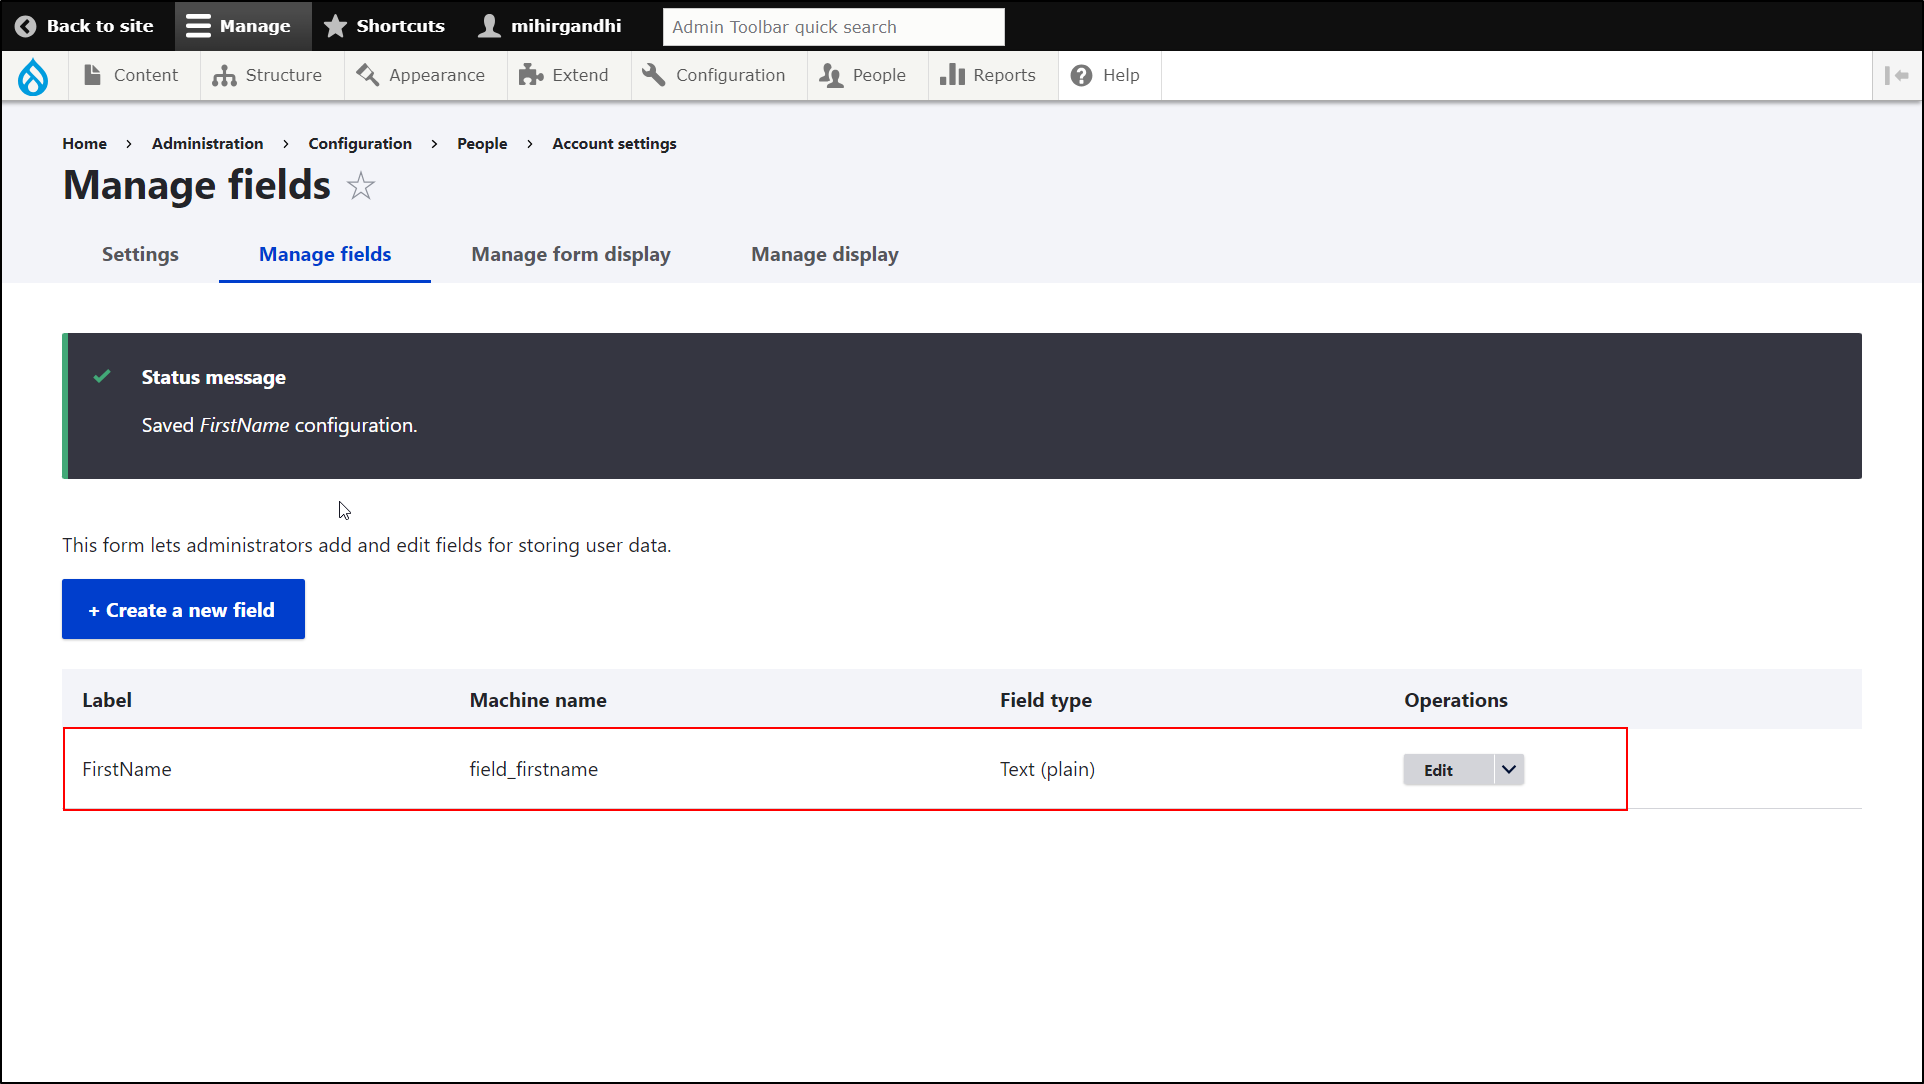This screenshot has width=1924, height=1084.
Task: Open the Structure admin menu
Action: (268, 76)
